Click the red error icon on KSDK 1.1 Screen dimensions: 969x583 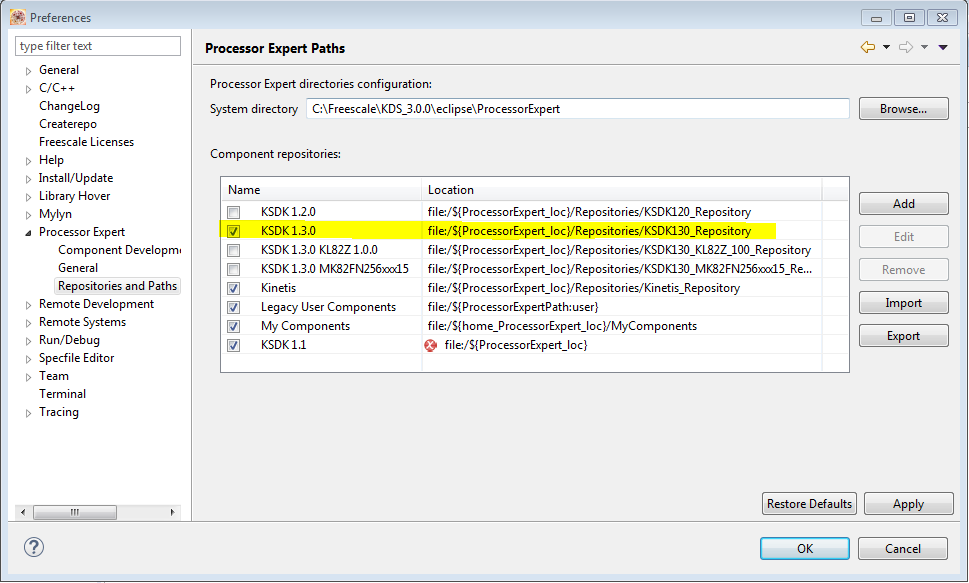pyautogui.click(x=431, y=345)
